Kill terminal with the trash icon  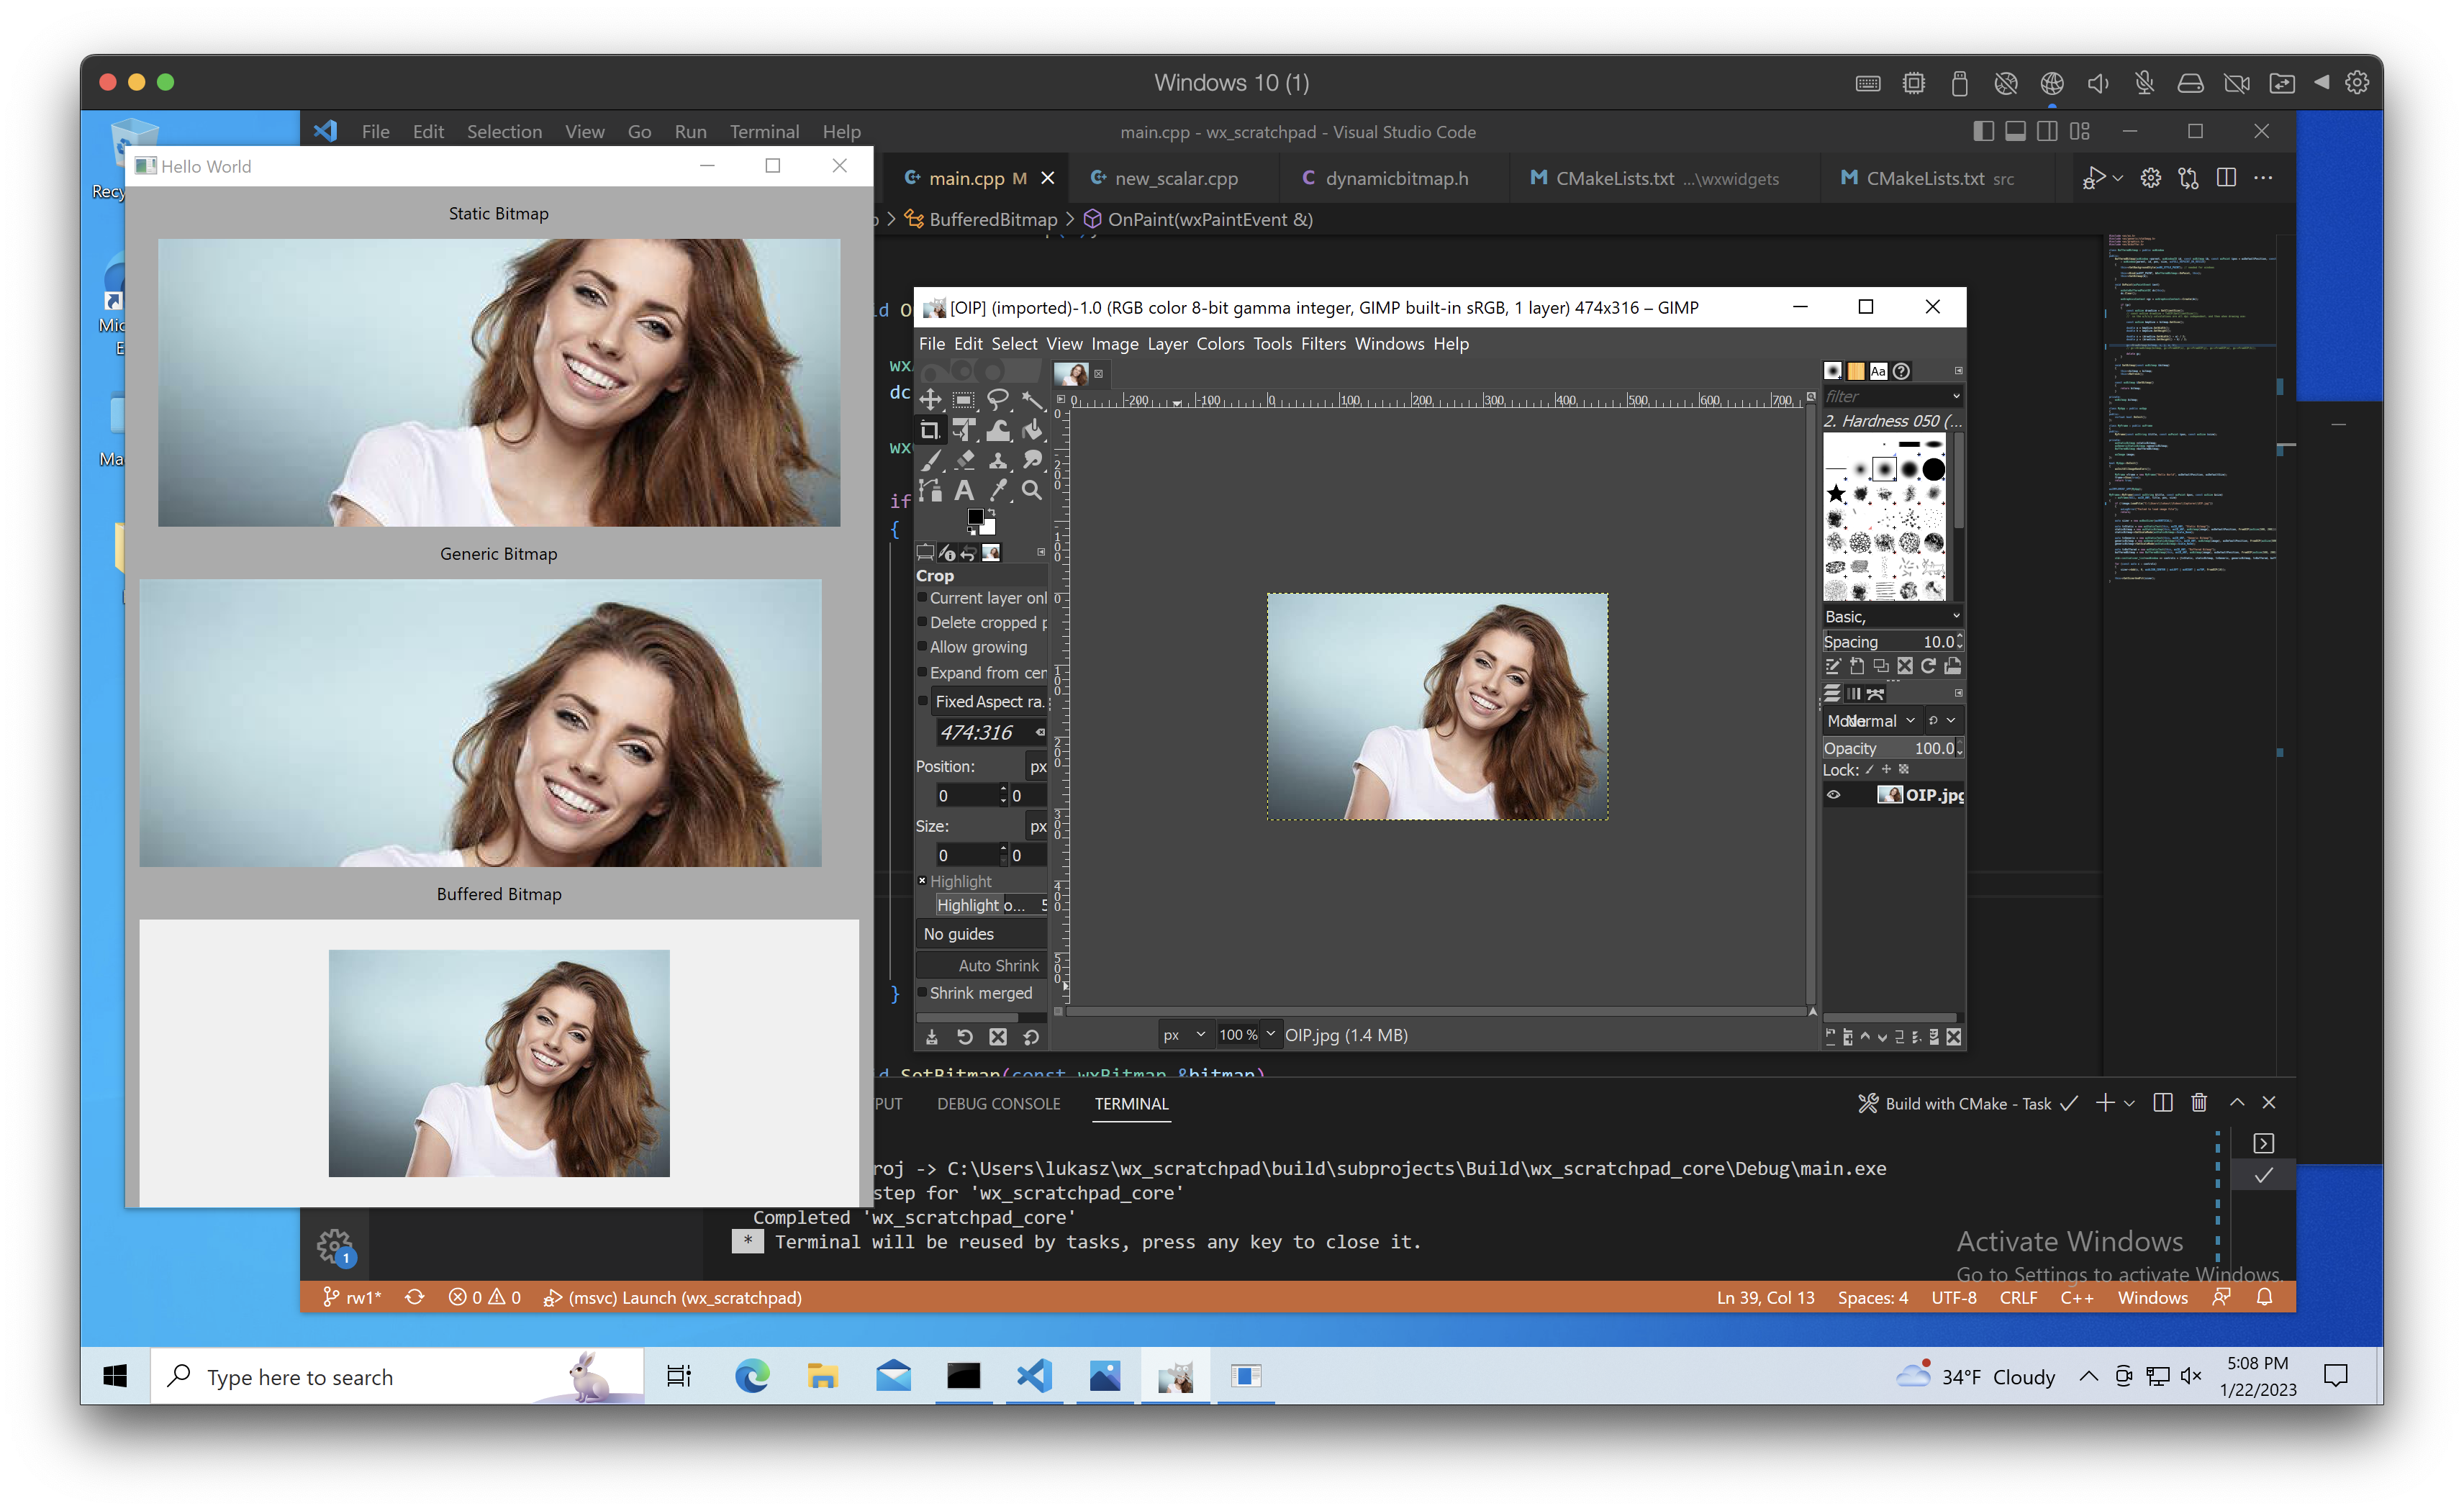tap(2199, 1102)
